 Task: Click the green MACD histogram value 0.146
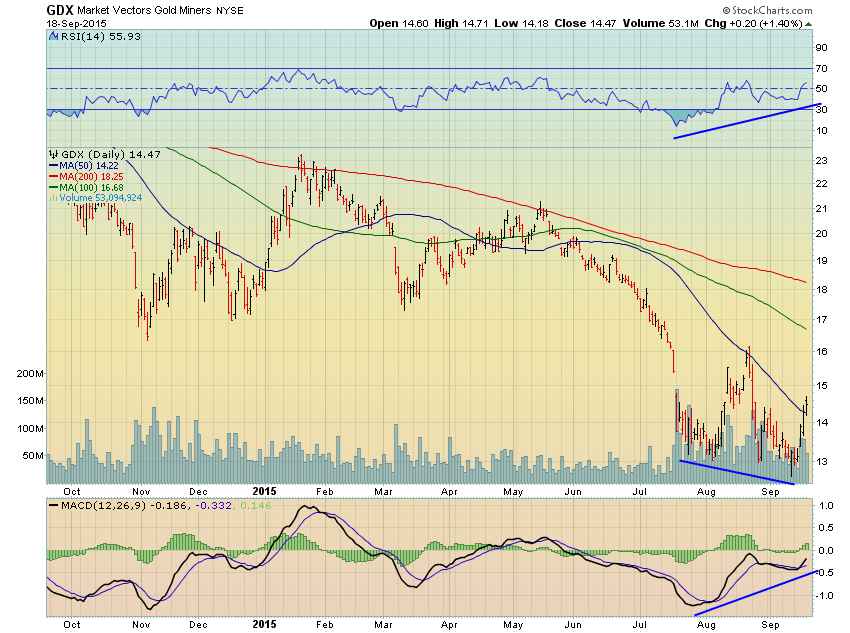255,506
